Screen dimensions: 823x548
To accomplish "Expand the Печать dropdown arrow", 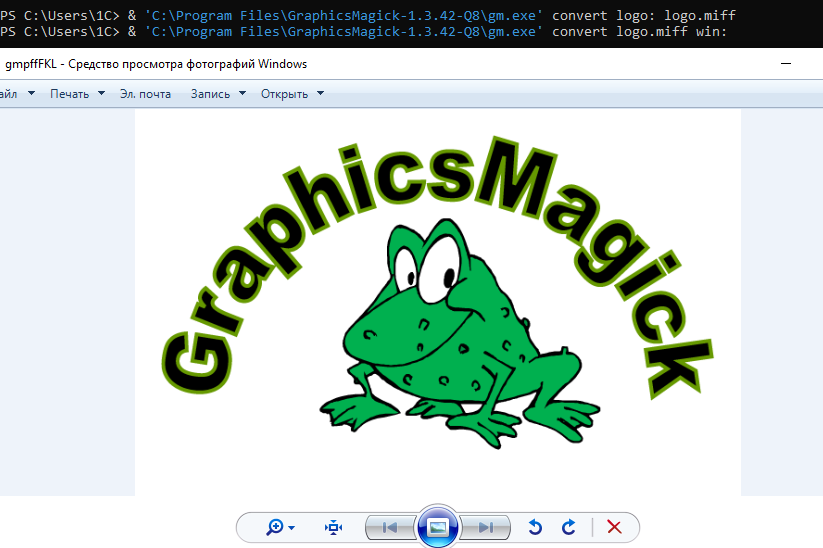I will (x=101, y=93).
